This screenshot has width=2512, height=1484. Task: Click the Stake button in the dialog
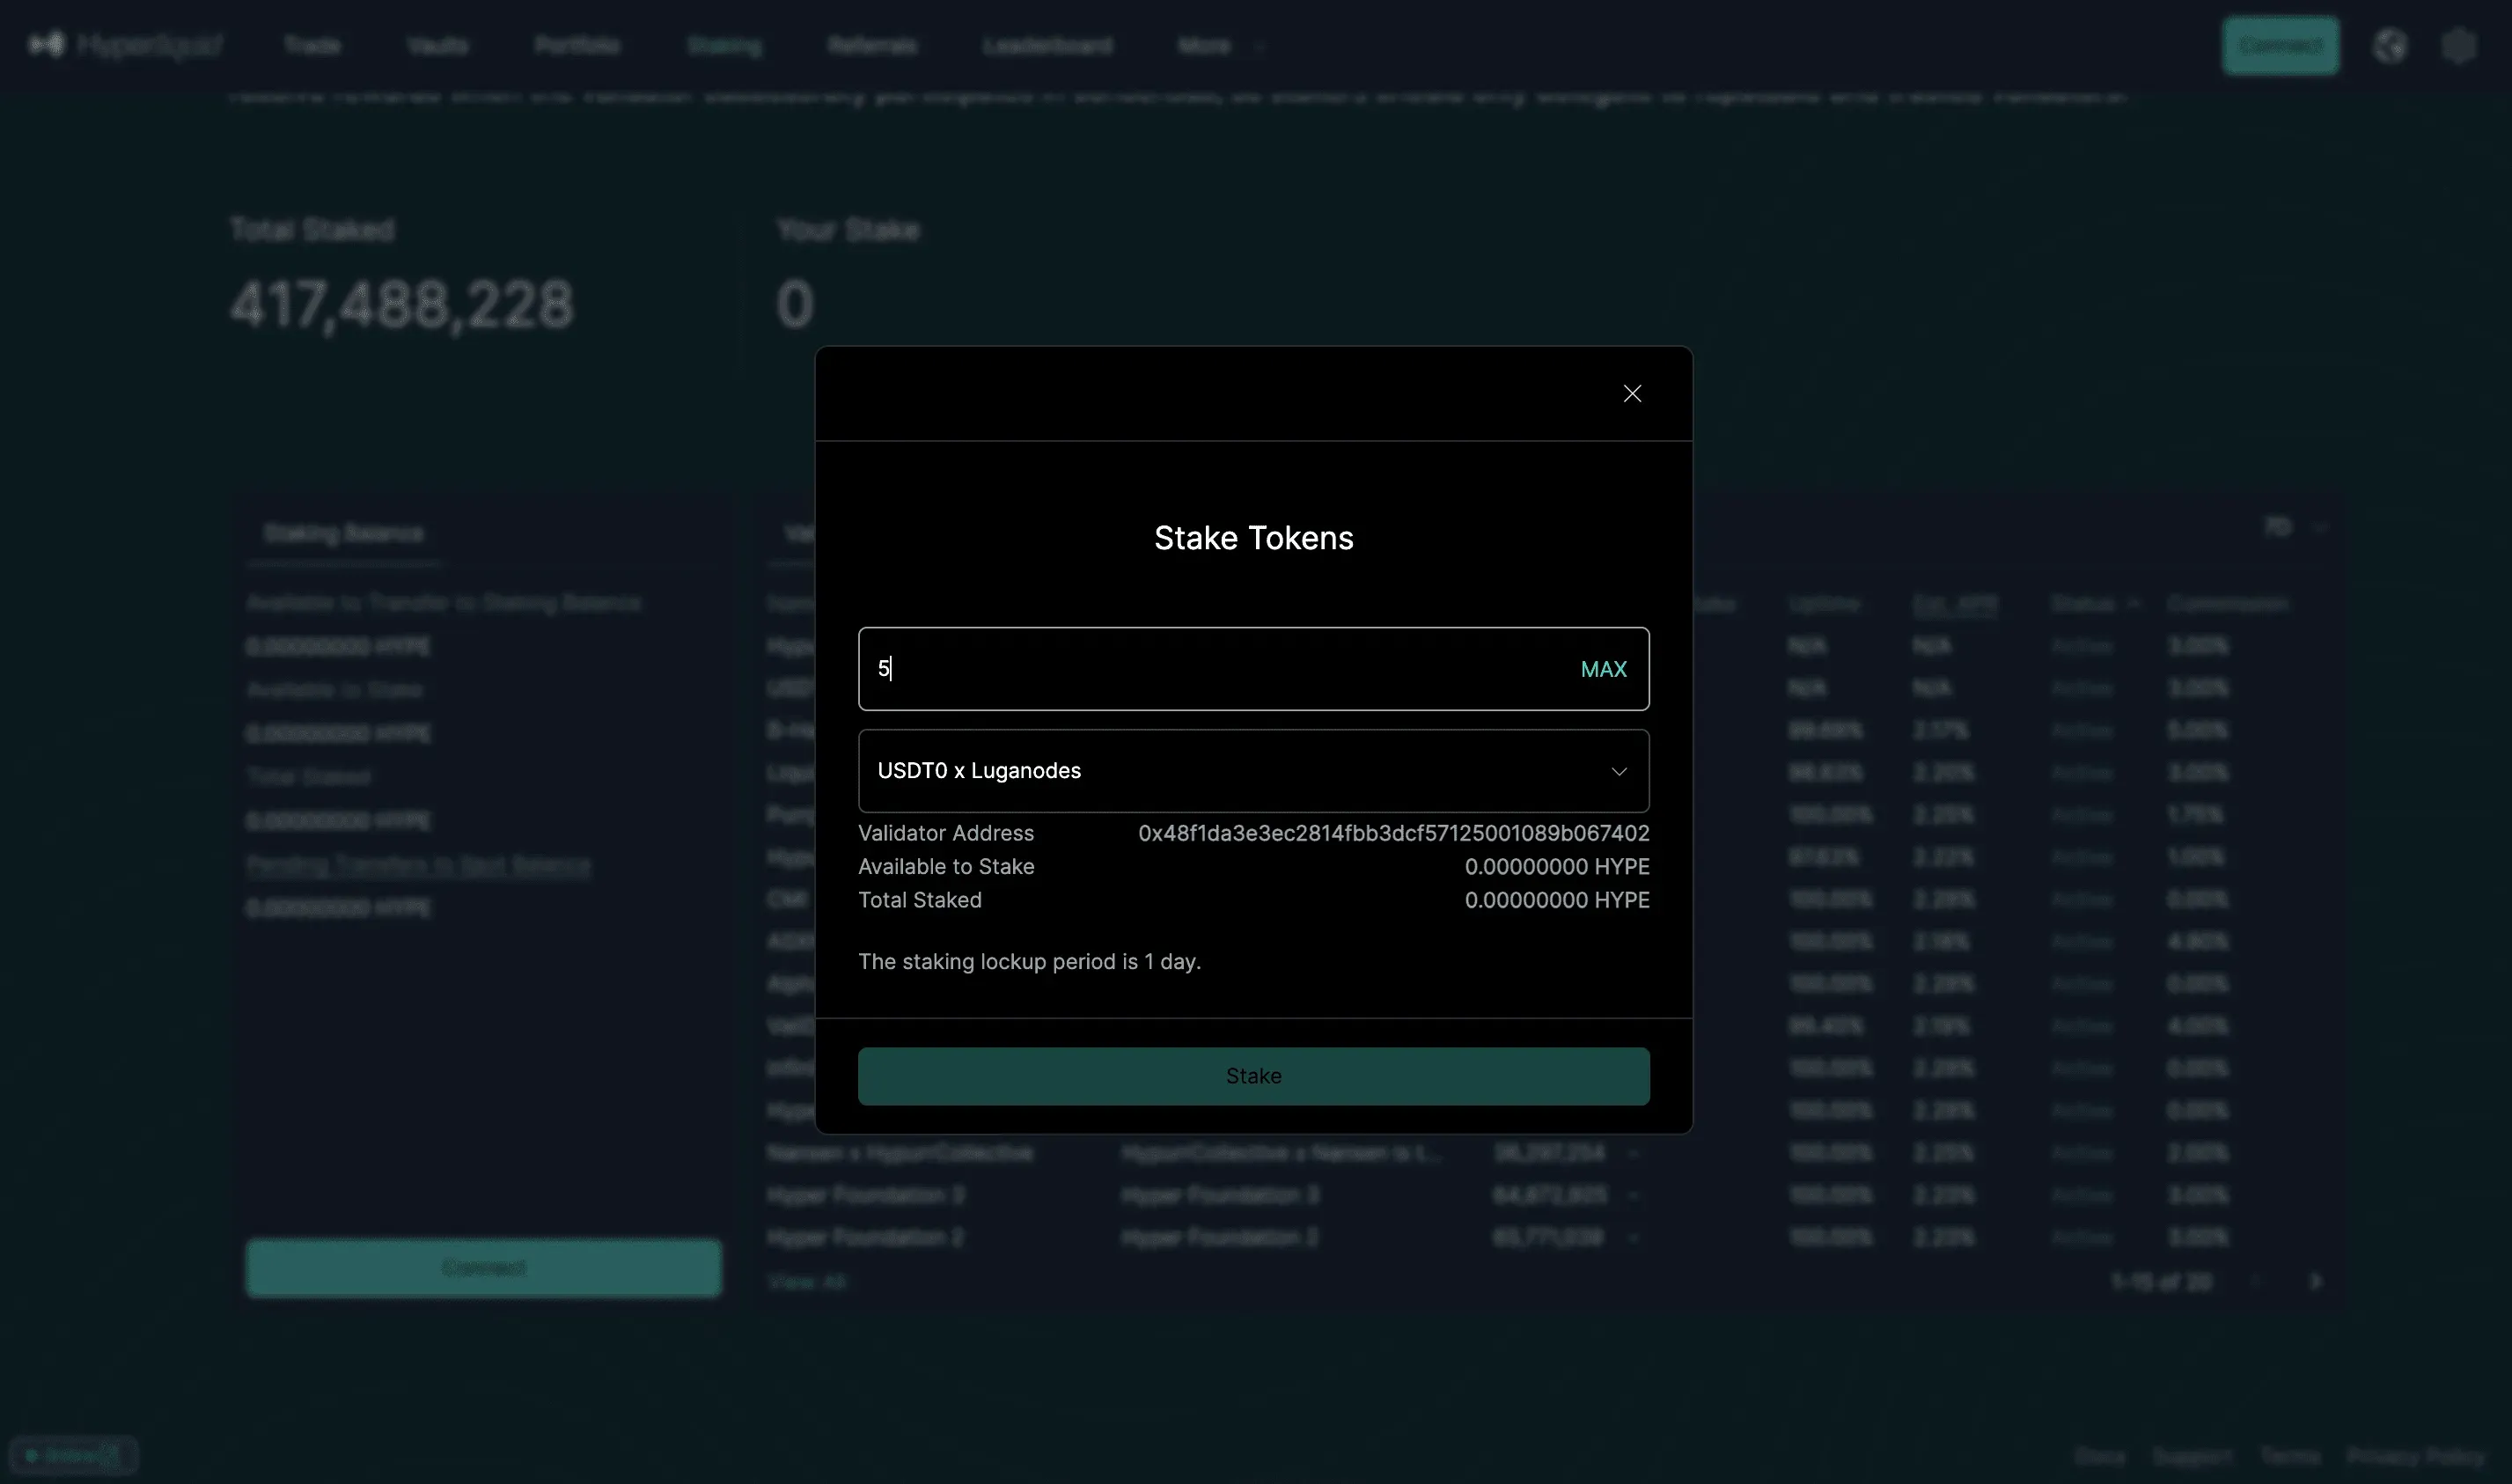pos(1253,1076)
